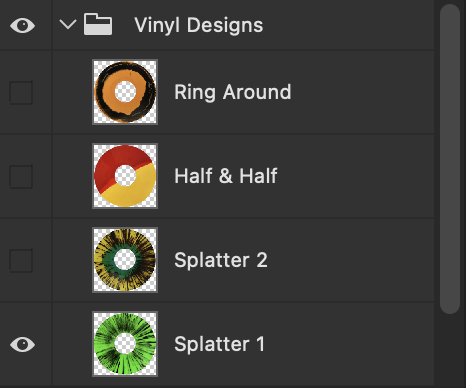Show the Ring Around layer visibility box
Screen dimensions: 466x388
pyautogui.click(x=21, y=92)
